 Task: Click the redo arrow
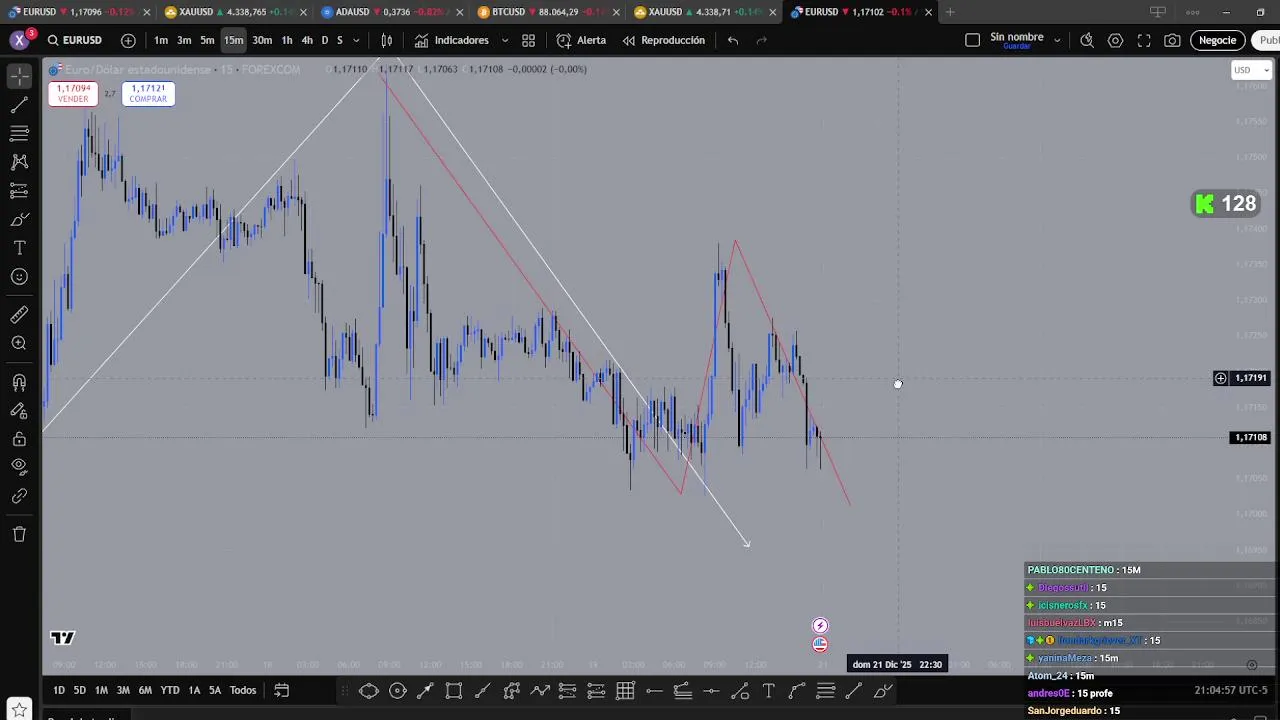click(x=762, y=40)
